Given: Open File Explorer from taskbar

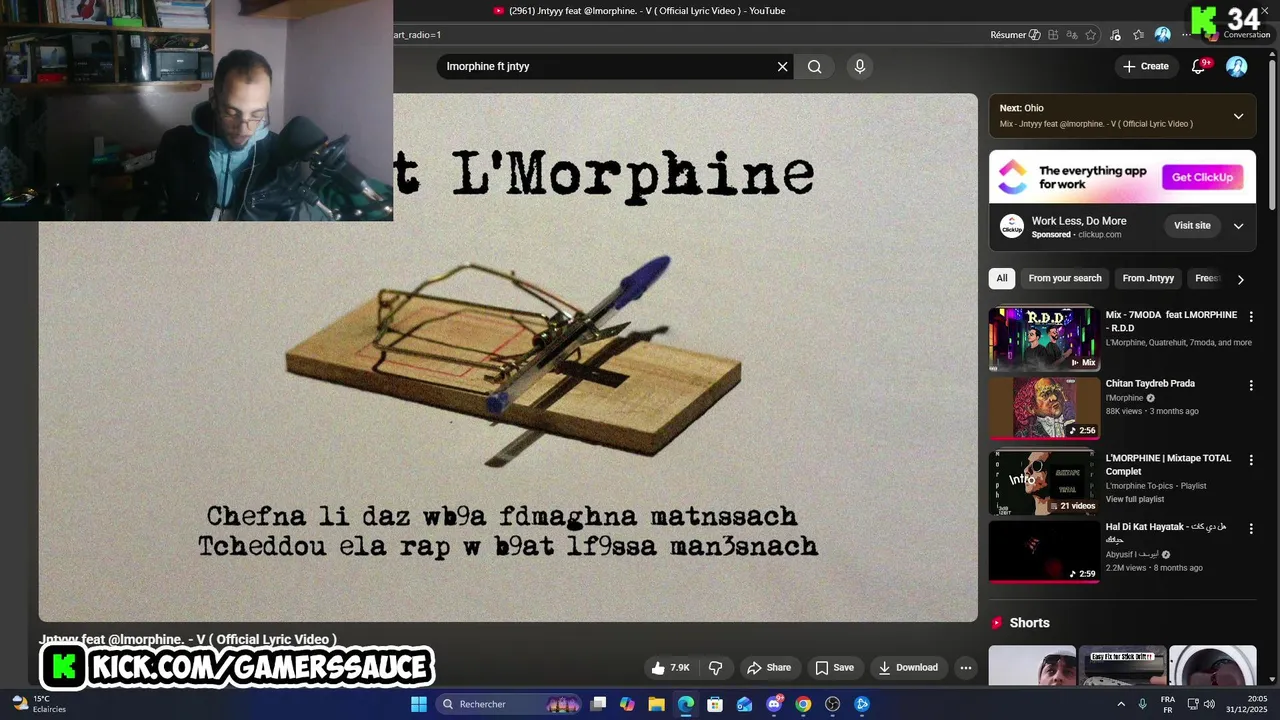Looking at the screenshot, I should pyautogui.click(x=656, y=704).
